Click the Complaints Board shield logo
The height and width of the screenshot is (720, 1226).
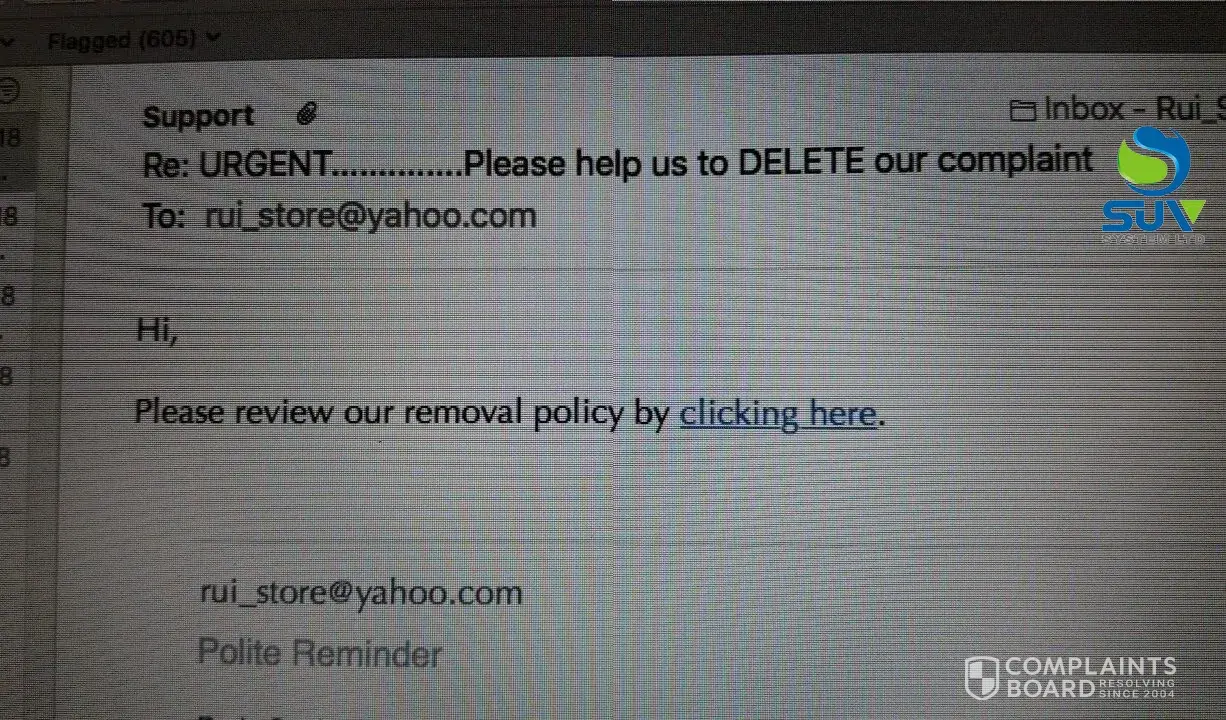pos(981,677)
